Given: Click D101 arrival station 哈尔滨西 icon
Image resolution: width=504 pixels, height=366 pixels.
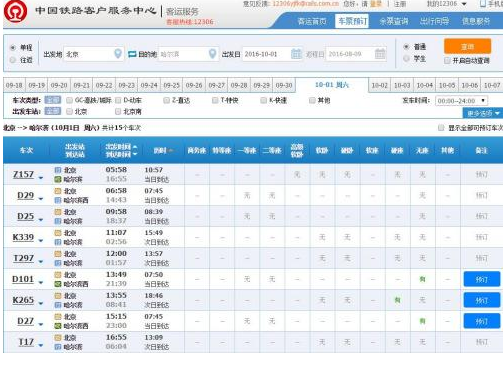Looking at the screenshot, I should [58, 284].
